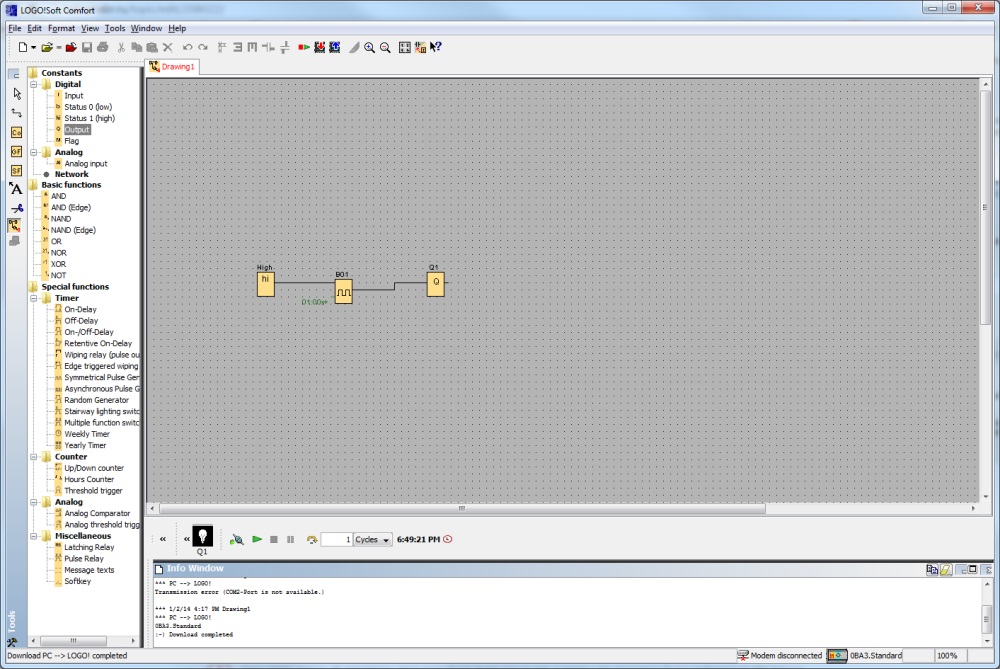Select the Output tree item
The image size is (1000, 669).
click(x=77, y=129)
